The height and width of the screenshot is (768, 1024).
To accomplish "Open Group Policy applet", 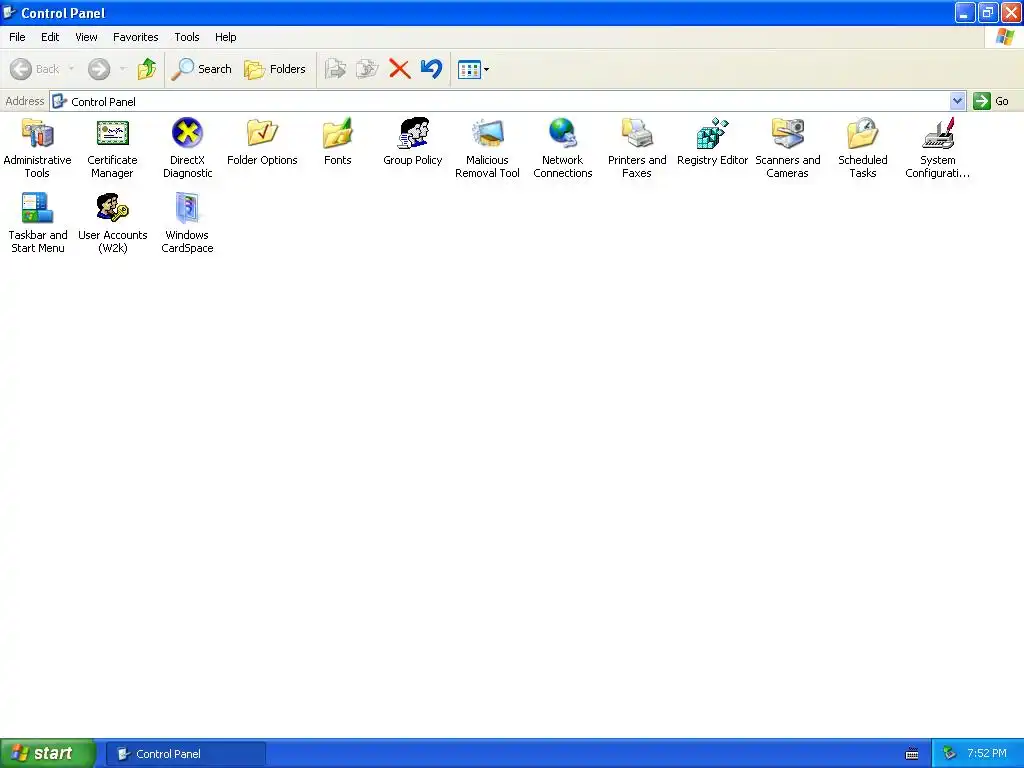I will (x=413, y=142).
